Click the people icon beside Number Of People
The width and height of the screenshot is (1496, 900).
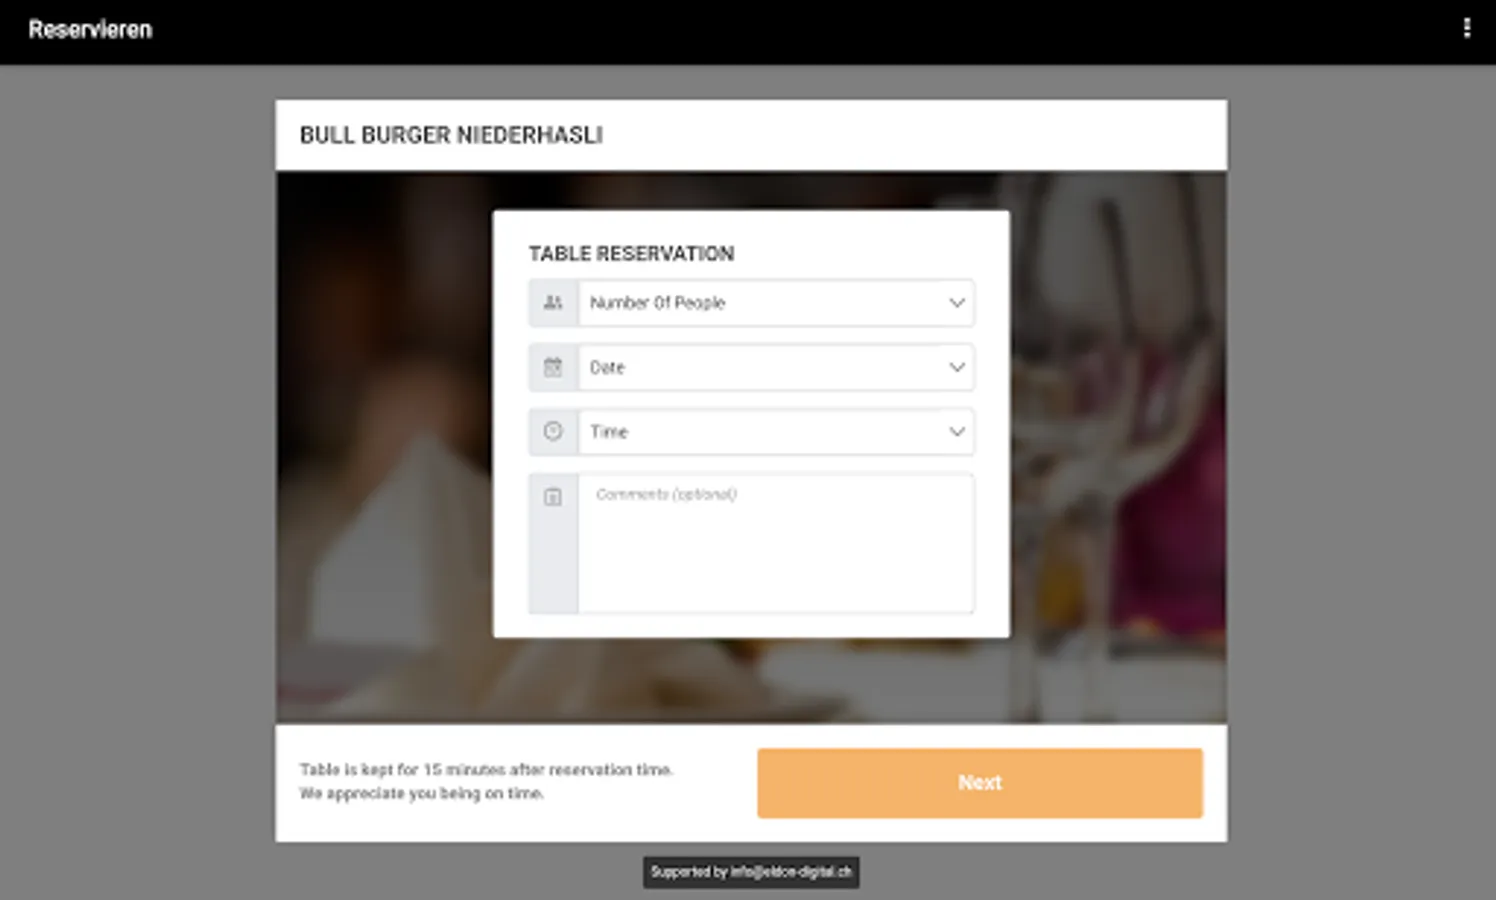(553, 303)
